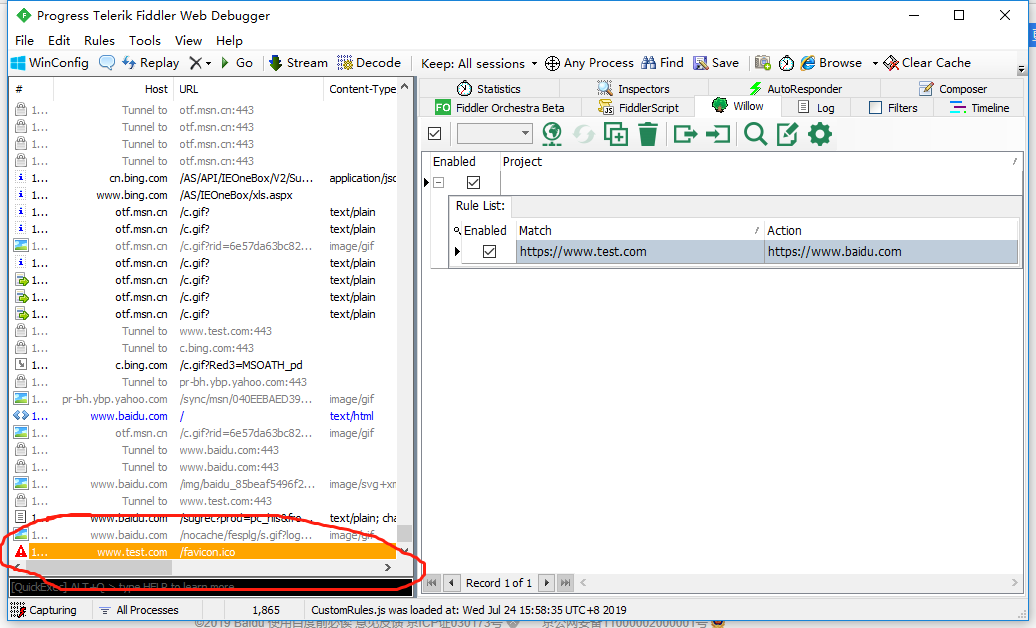The height and width of the screenshot is (628, 1036).
Task: Go to last record in pager
Action: (x=566, y=582)
